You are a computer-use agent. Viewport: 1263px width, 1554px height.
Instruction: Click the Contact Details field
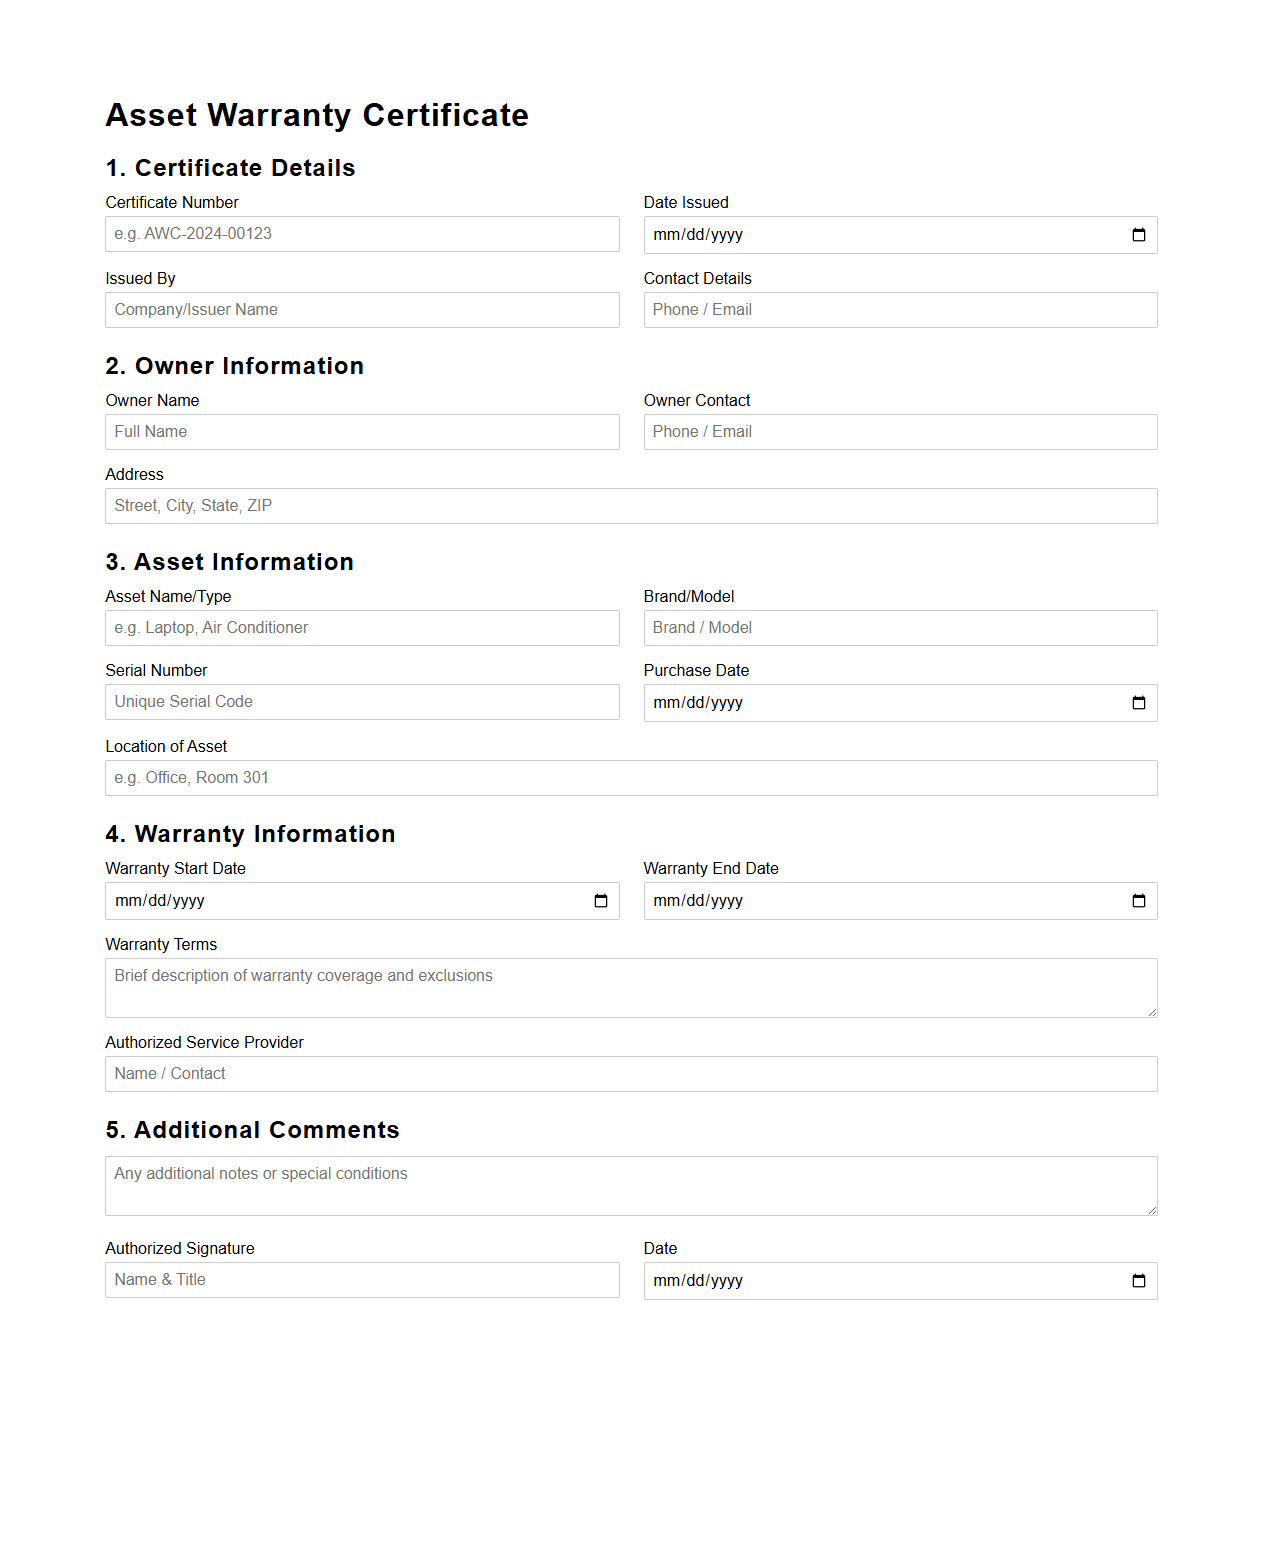(900, 310)
